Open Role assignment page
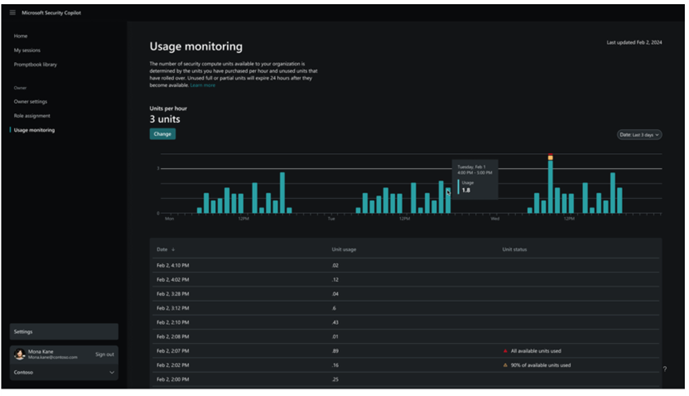Viewport: 689px width, 396px height. (32, 116)
